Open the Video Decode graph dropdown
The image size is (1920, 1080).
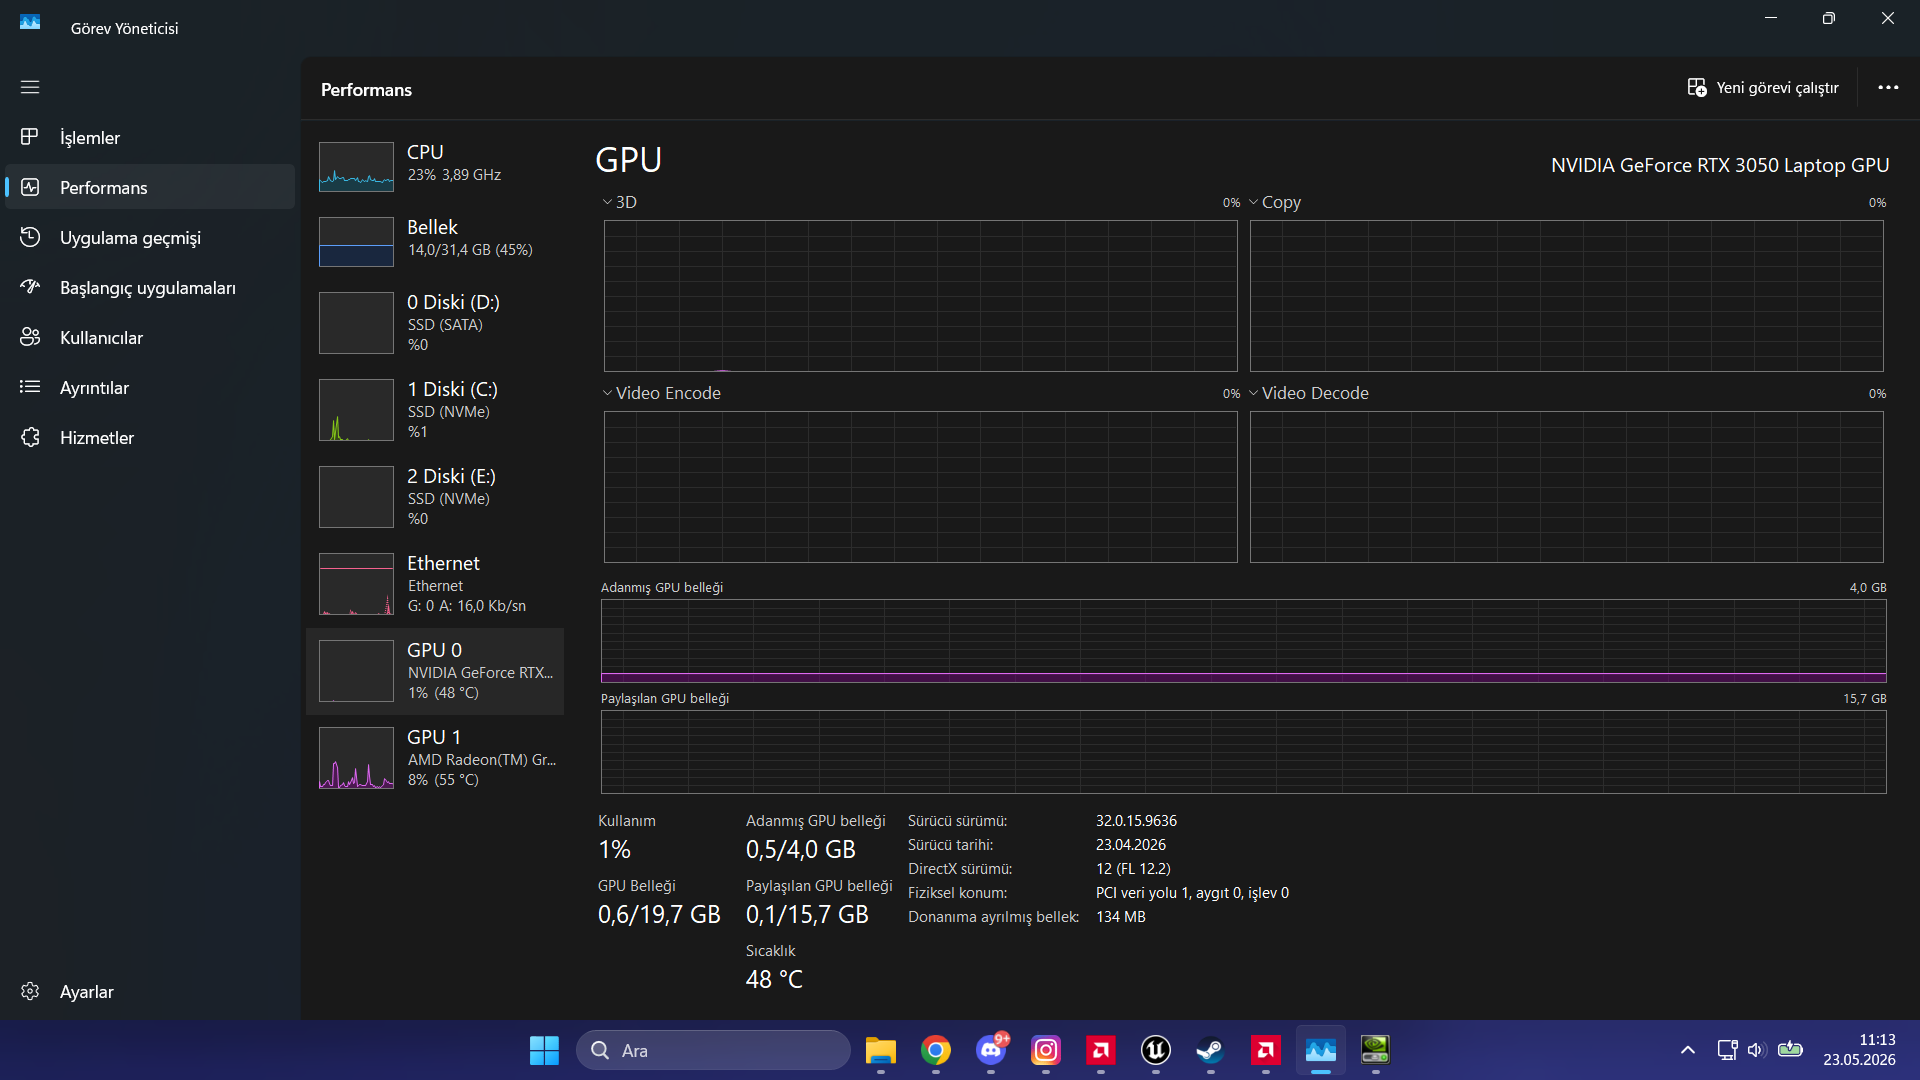(x=1308, y=393)
